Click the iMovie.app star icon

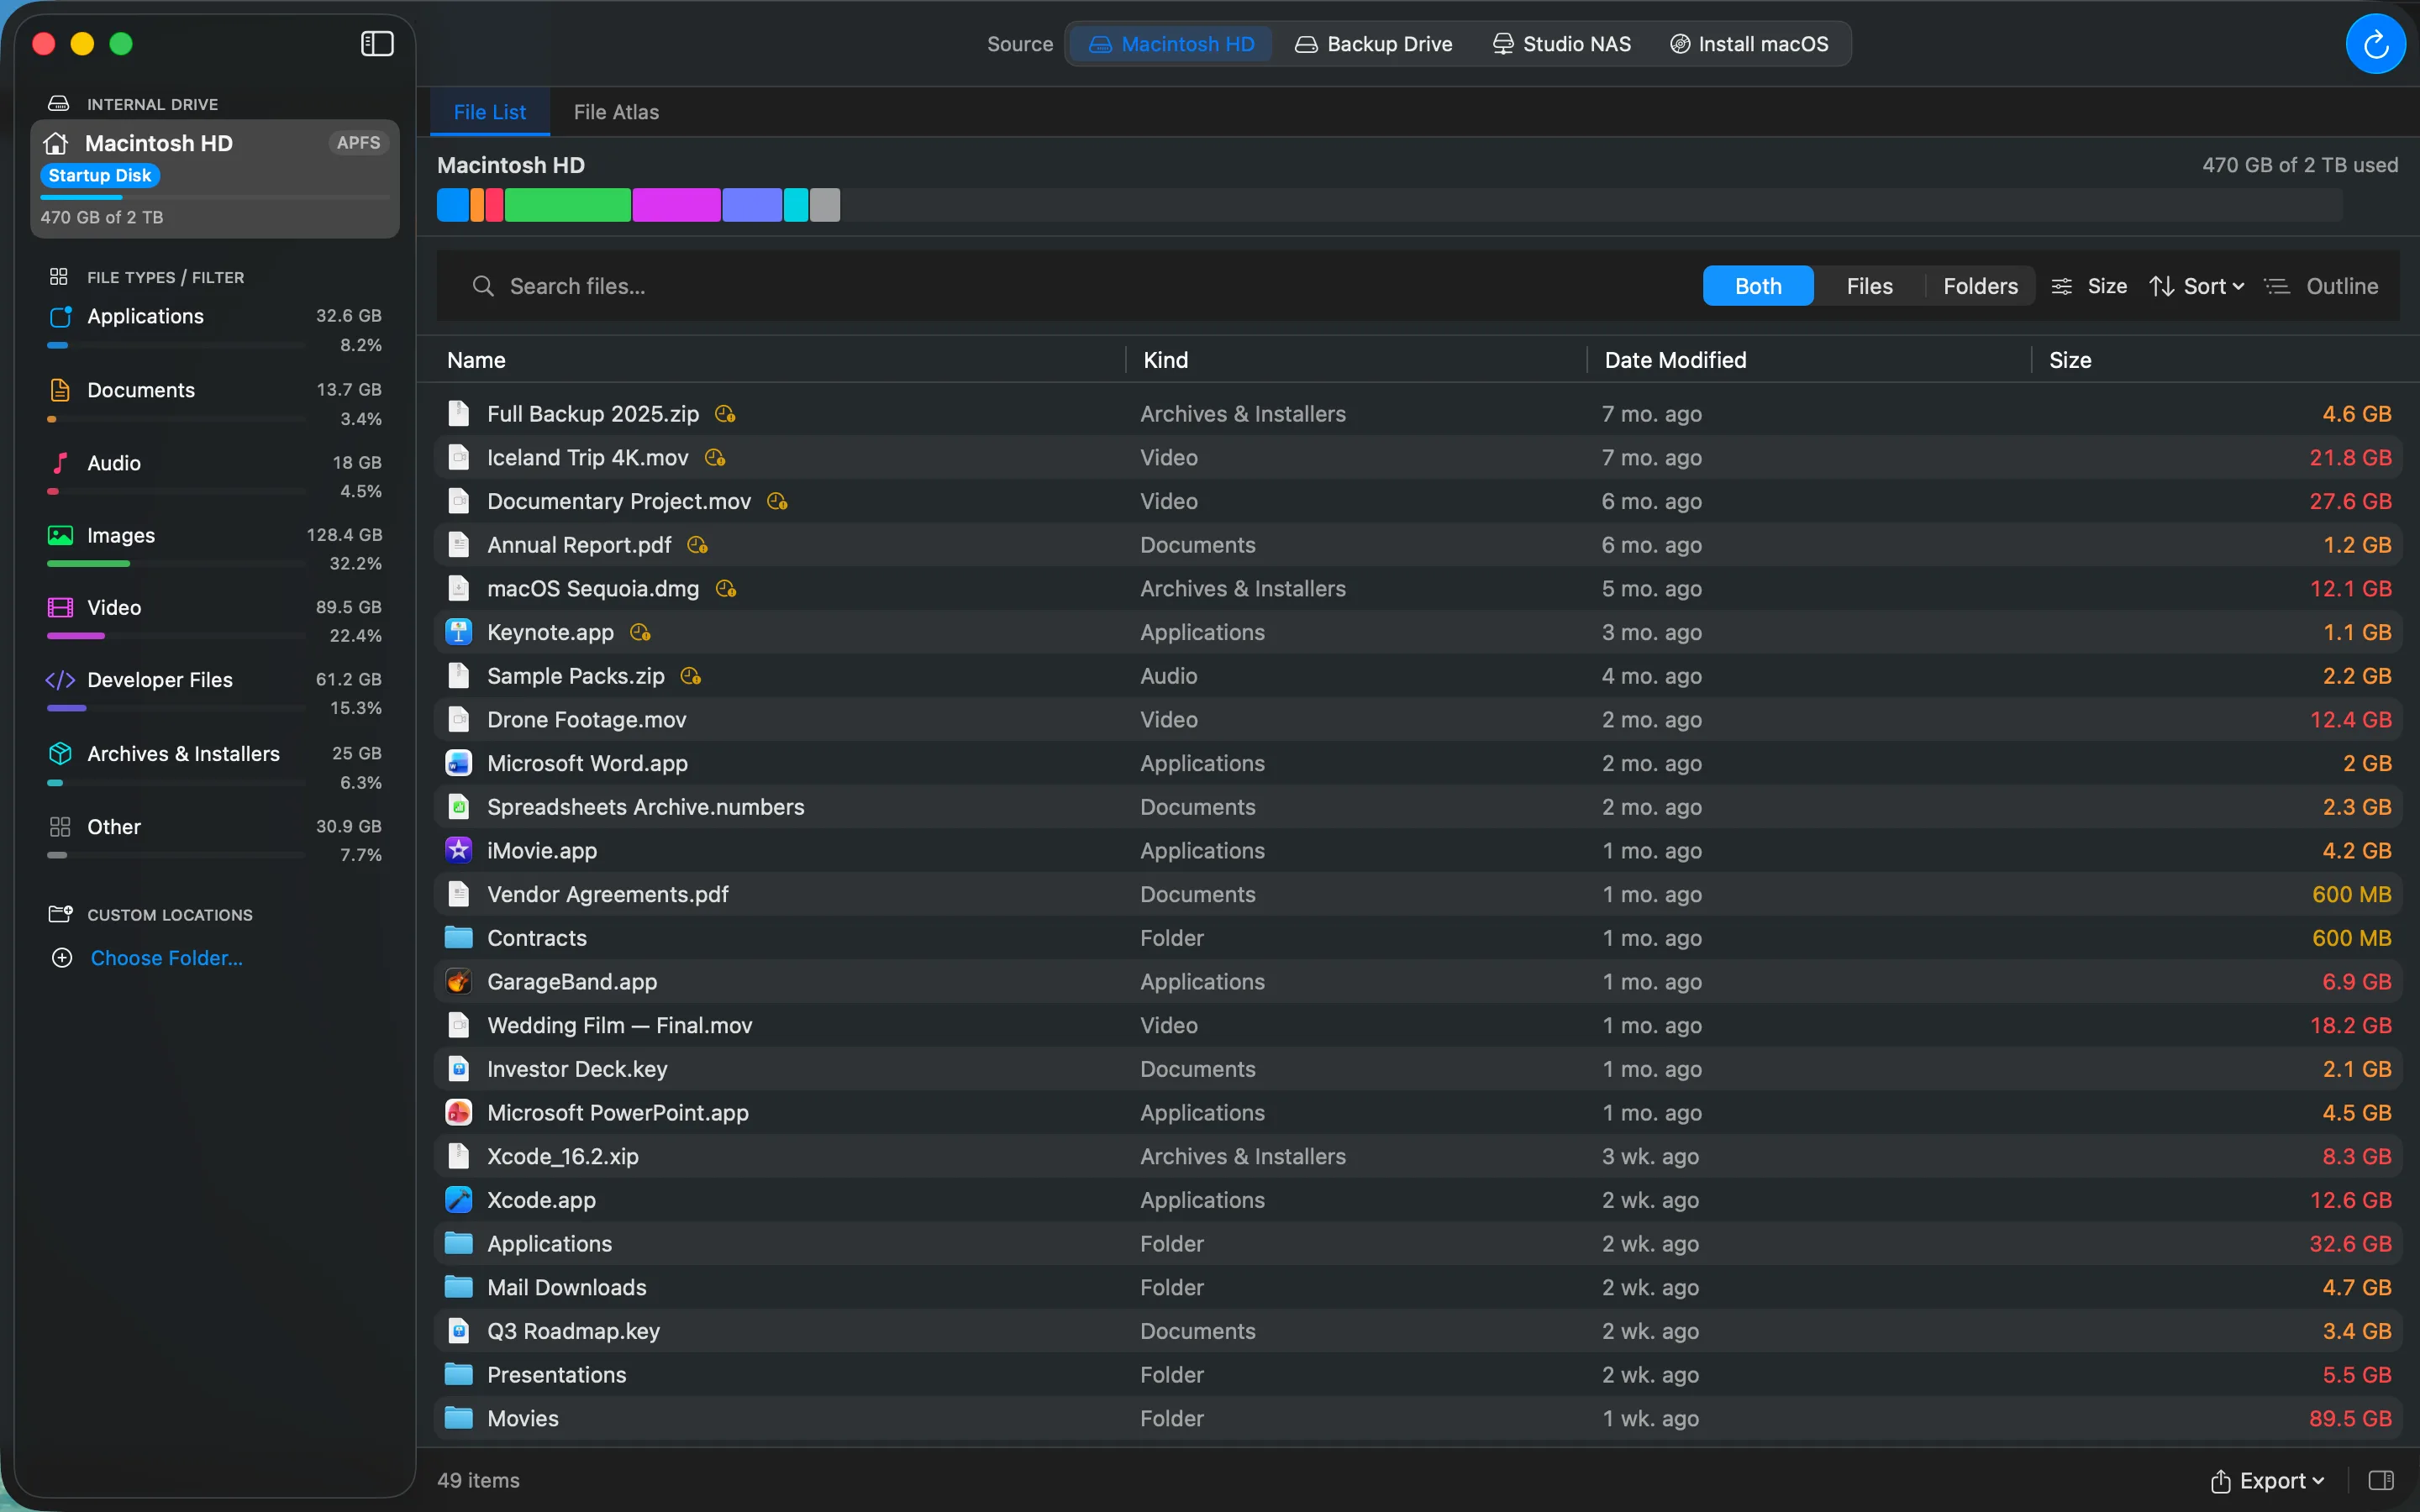[x=458, y=850]
